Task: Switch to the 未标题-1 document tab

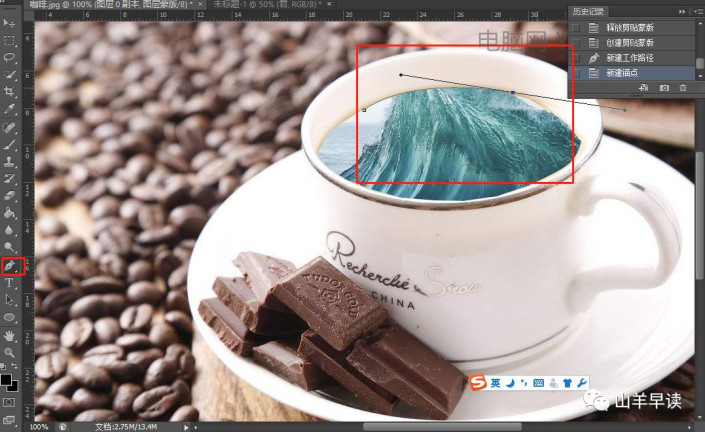Action: [x=268, y=4]
